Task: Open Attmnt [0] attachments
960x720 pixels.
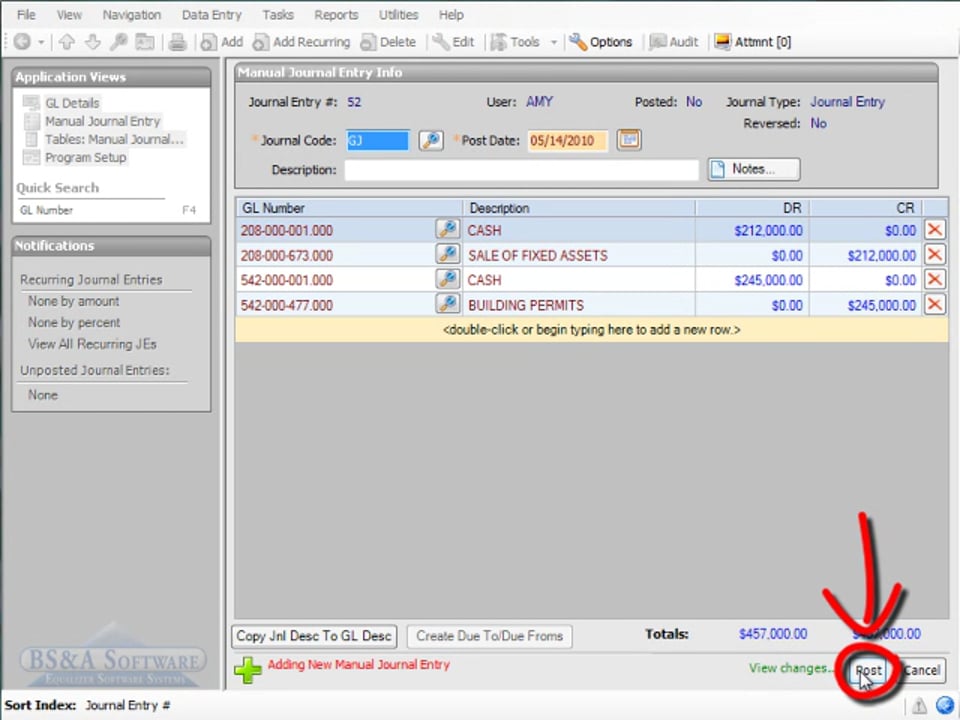Action: [753, 42]
